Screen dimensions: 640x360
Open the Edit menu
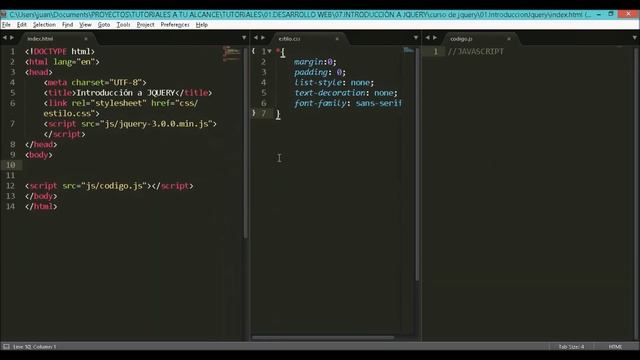click(x=21, y=24)
